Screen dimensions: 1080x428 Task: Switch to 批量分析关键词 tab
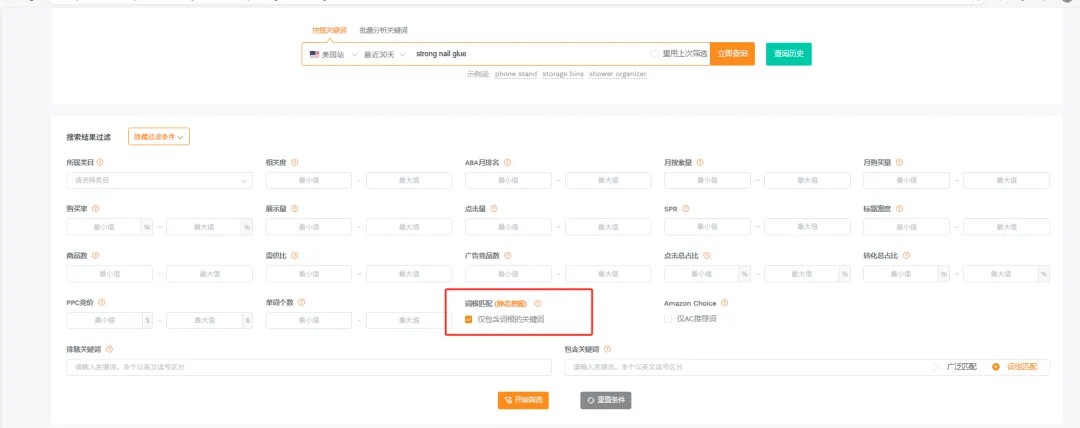384,31
